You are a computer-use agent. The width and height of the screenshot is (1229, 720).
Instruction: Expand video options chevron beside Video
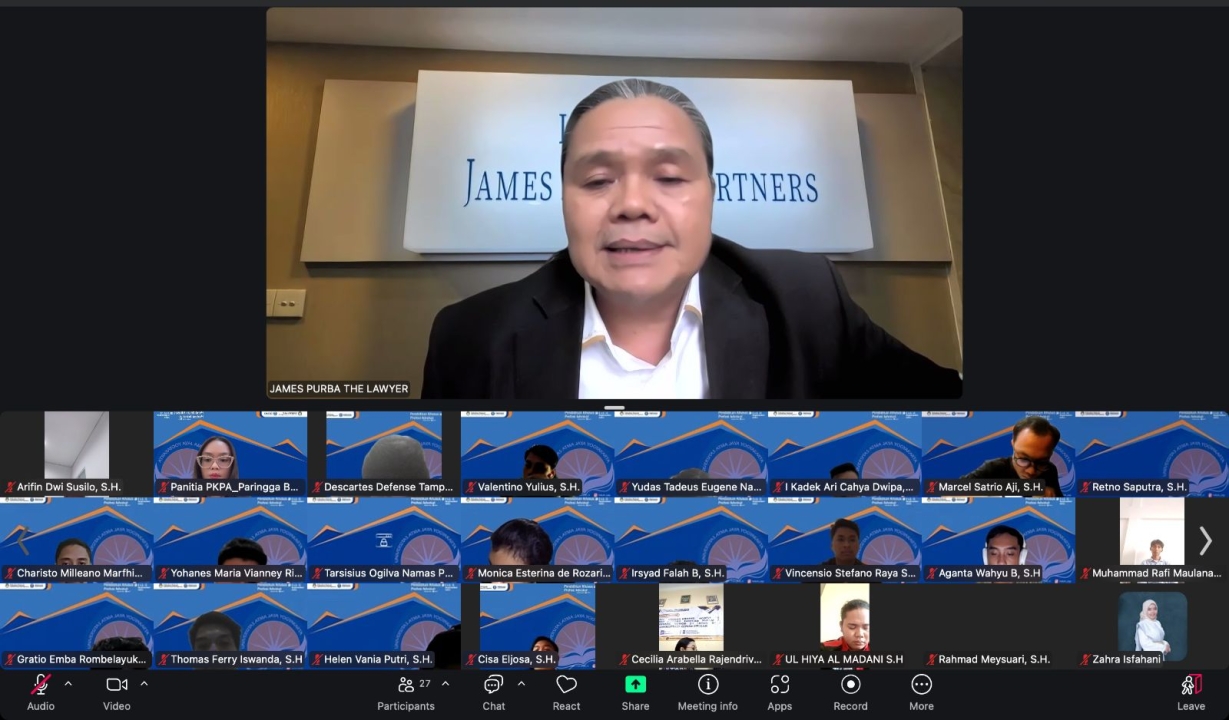[144, 684]
